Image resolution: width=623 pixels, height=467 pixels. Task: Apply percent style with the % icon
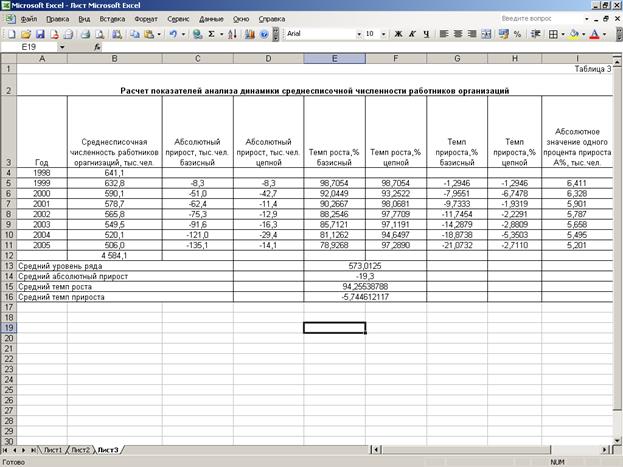point(517,34)
